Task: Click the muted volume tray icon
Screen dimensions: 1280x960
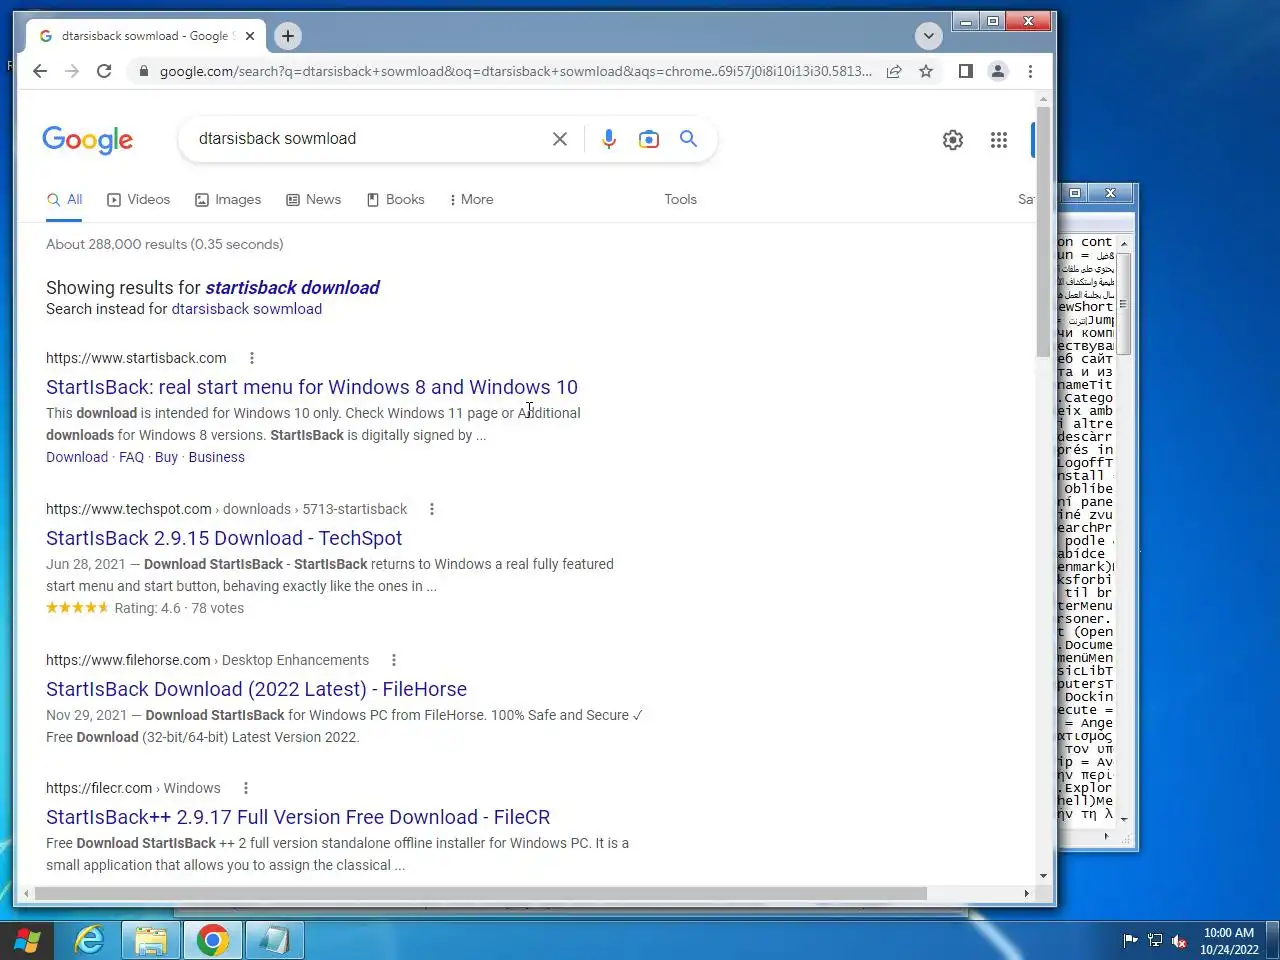Action: point(1179,940)
